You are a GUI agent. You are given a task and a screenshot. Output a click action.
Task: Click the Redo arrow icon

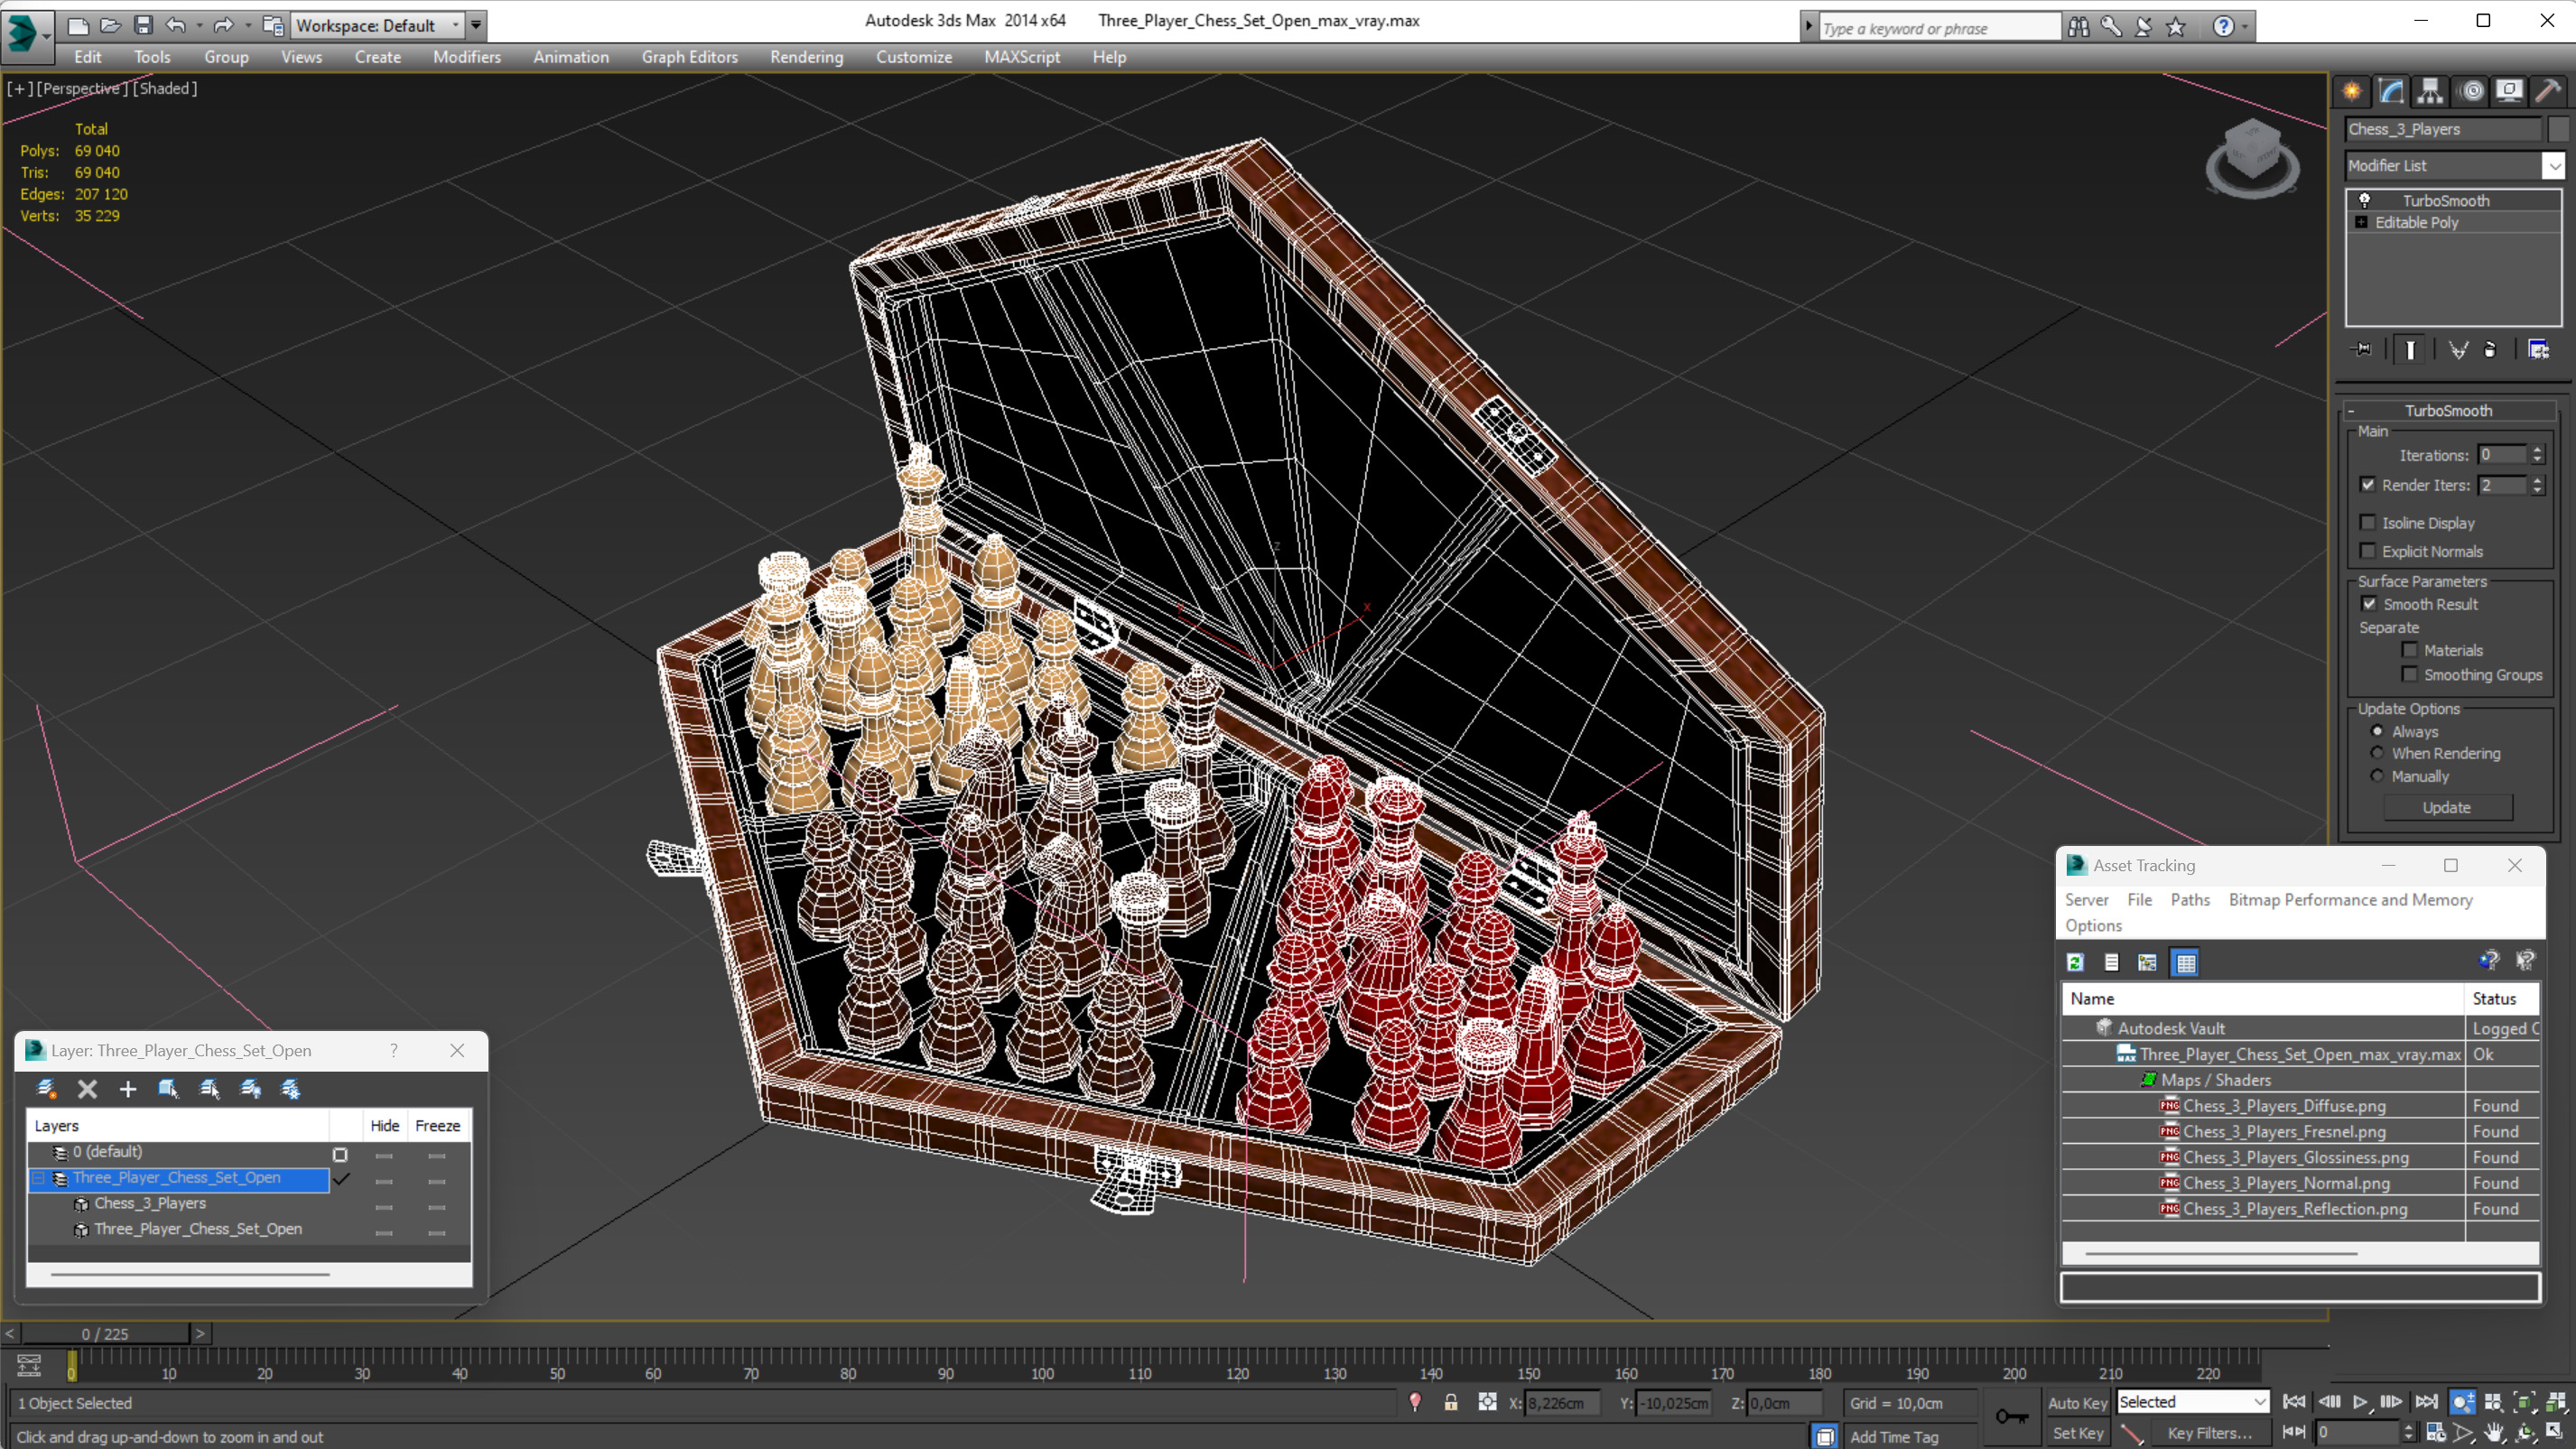223,25
